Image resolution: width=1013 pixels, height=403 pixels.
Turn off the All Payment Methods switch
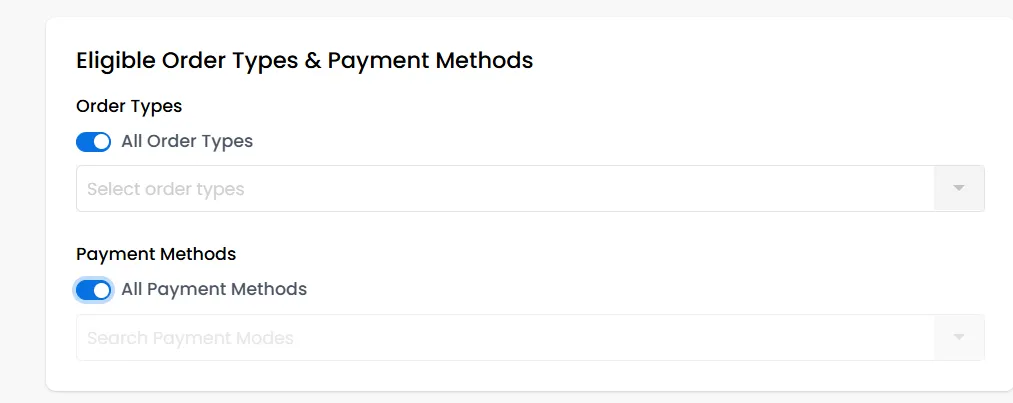pos(94,290)
